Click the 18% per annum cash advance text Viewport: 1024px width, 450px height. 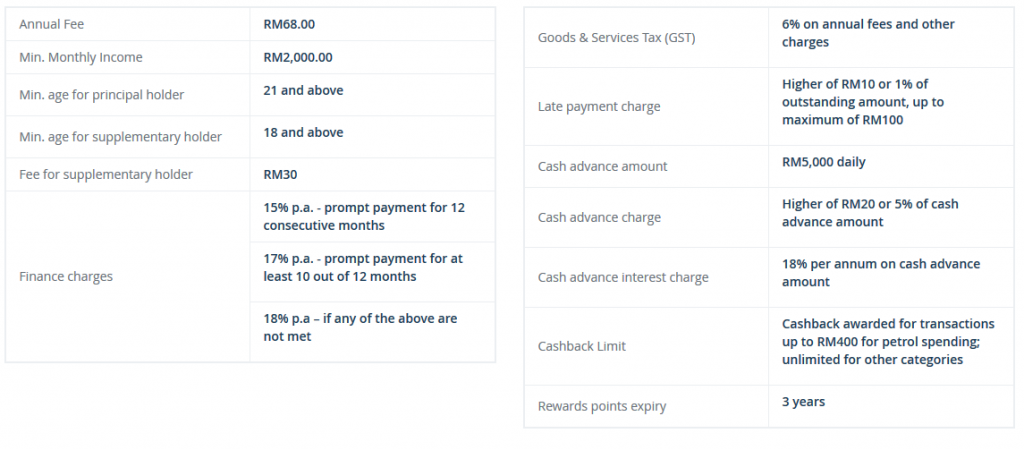pyautogui.click(x=881, y=272)
